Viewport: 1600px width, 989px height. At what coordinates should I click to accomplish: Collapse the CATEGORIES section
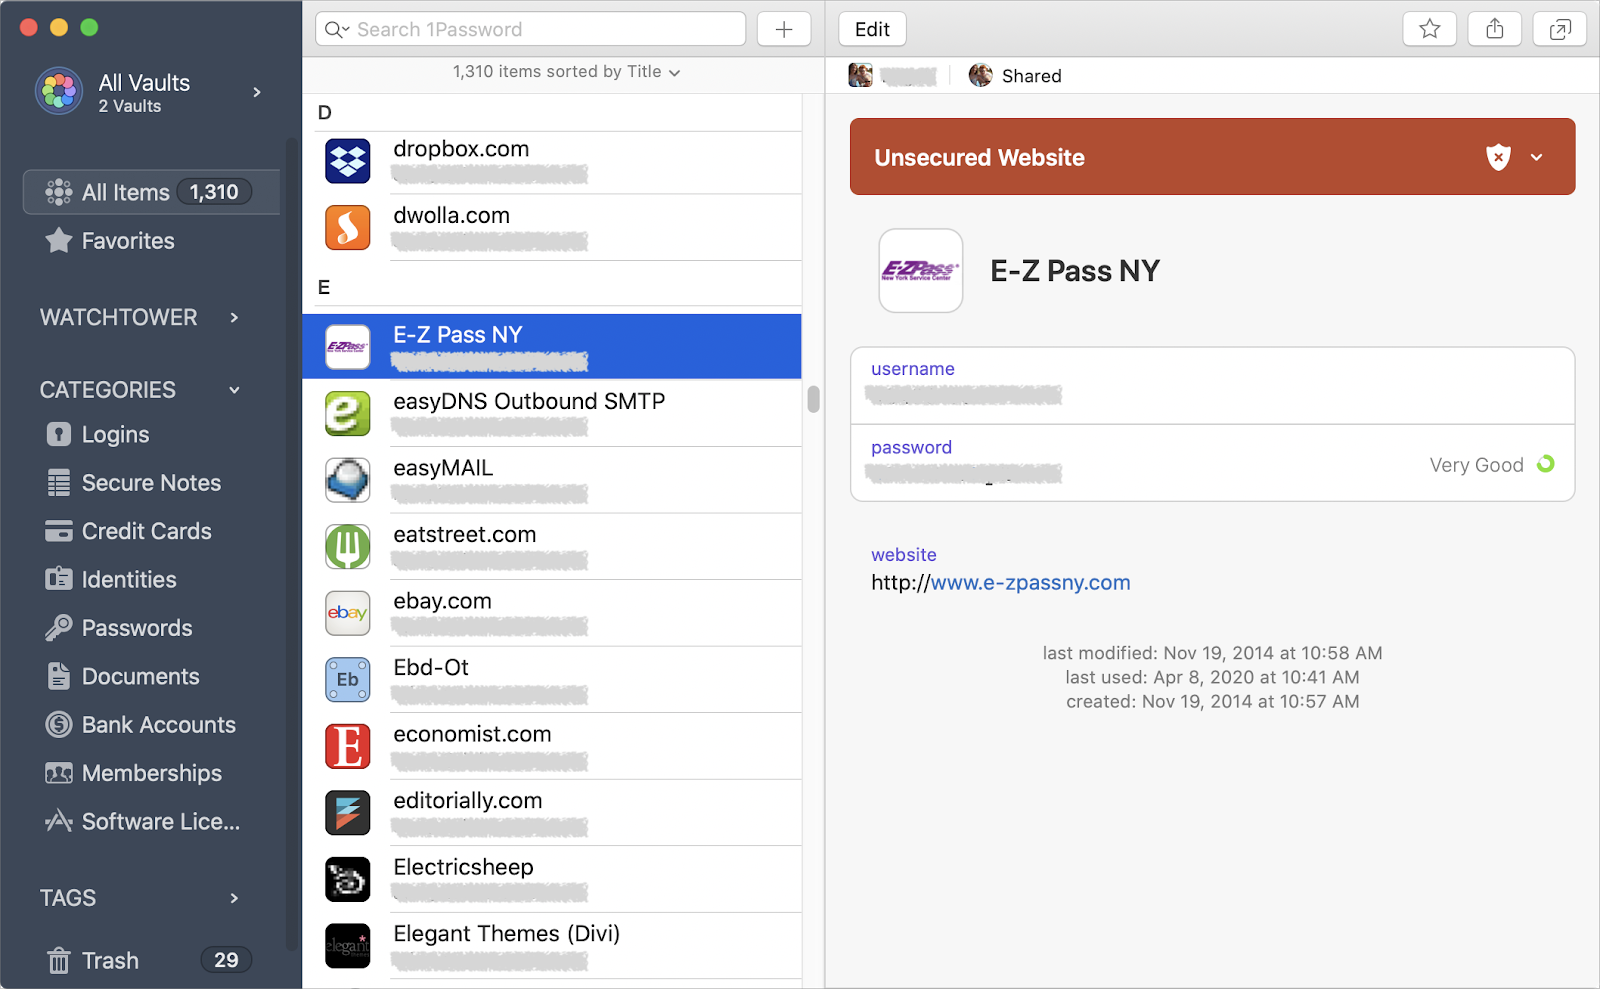point(234,390)
